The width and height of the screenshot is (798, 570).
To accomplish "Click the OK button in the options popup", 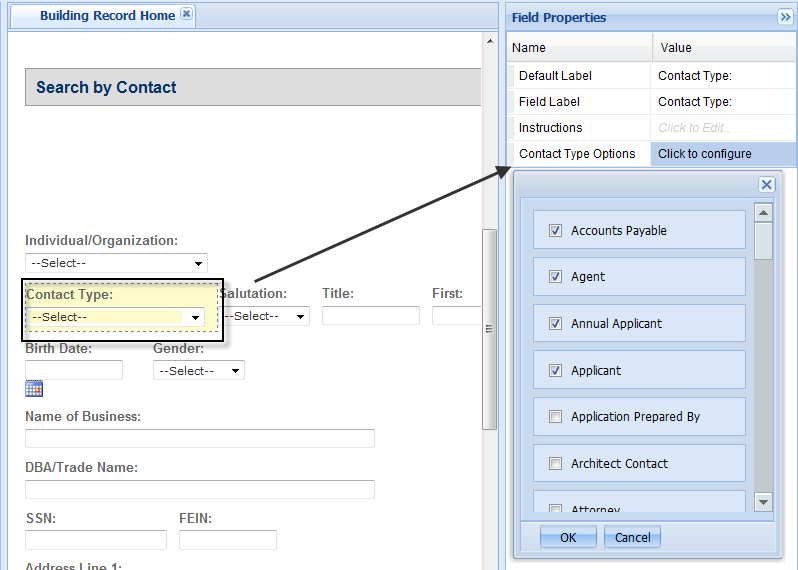I will (x=568, y=537).
